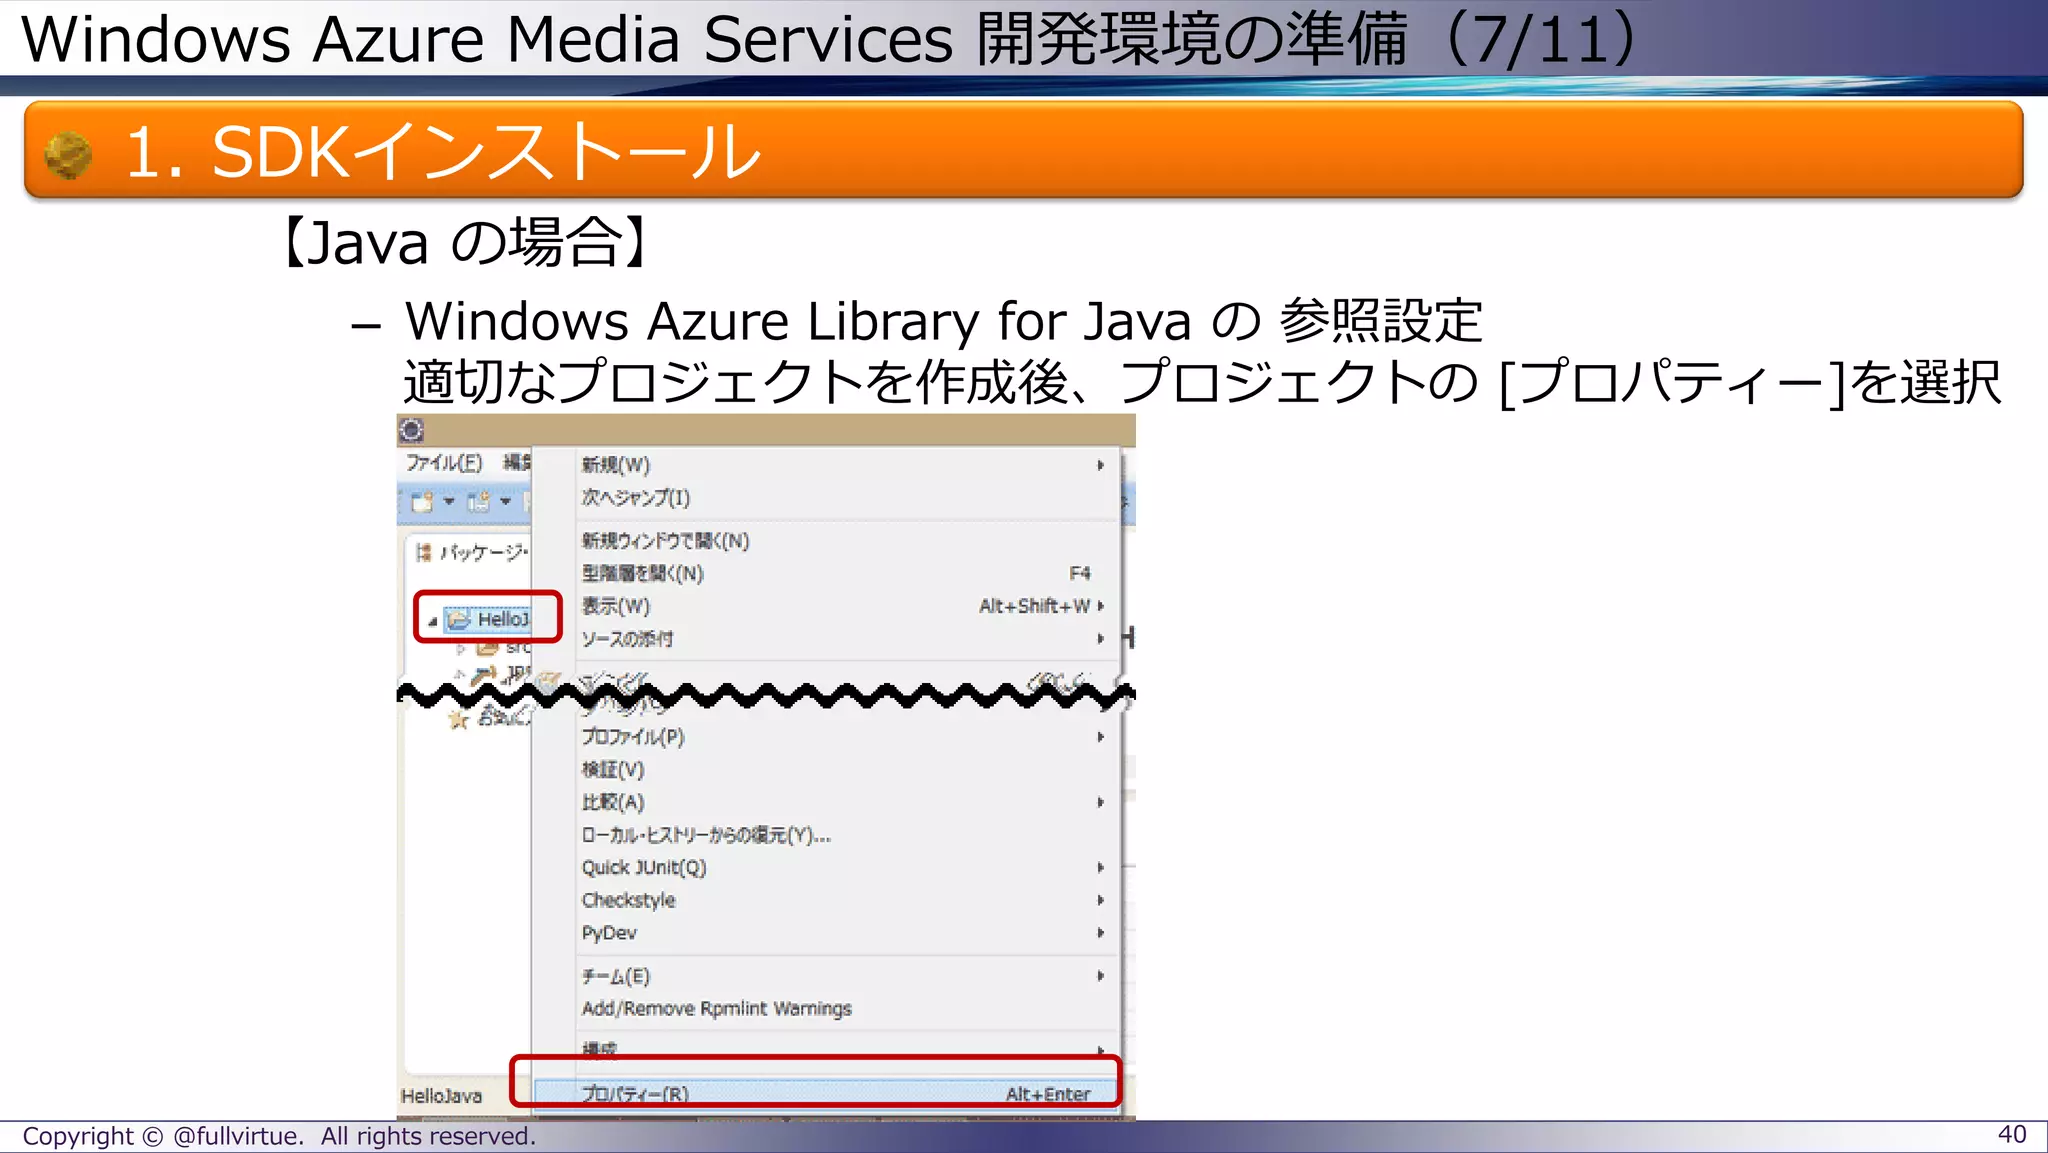
Task: Open the ファイル(F) menu
Action: tap(444, 463)
